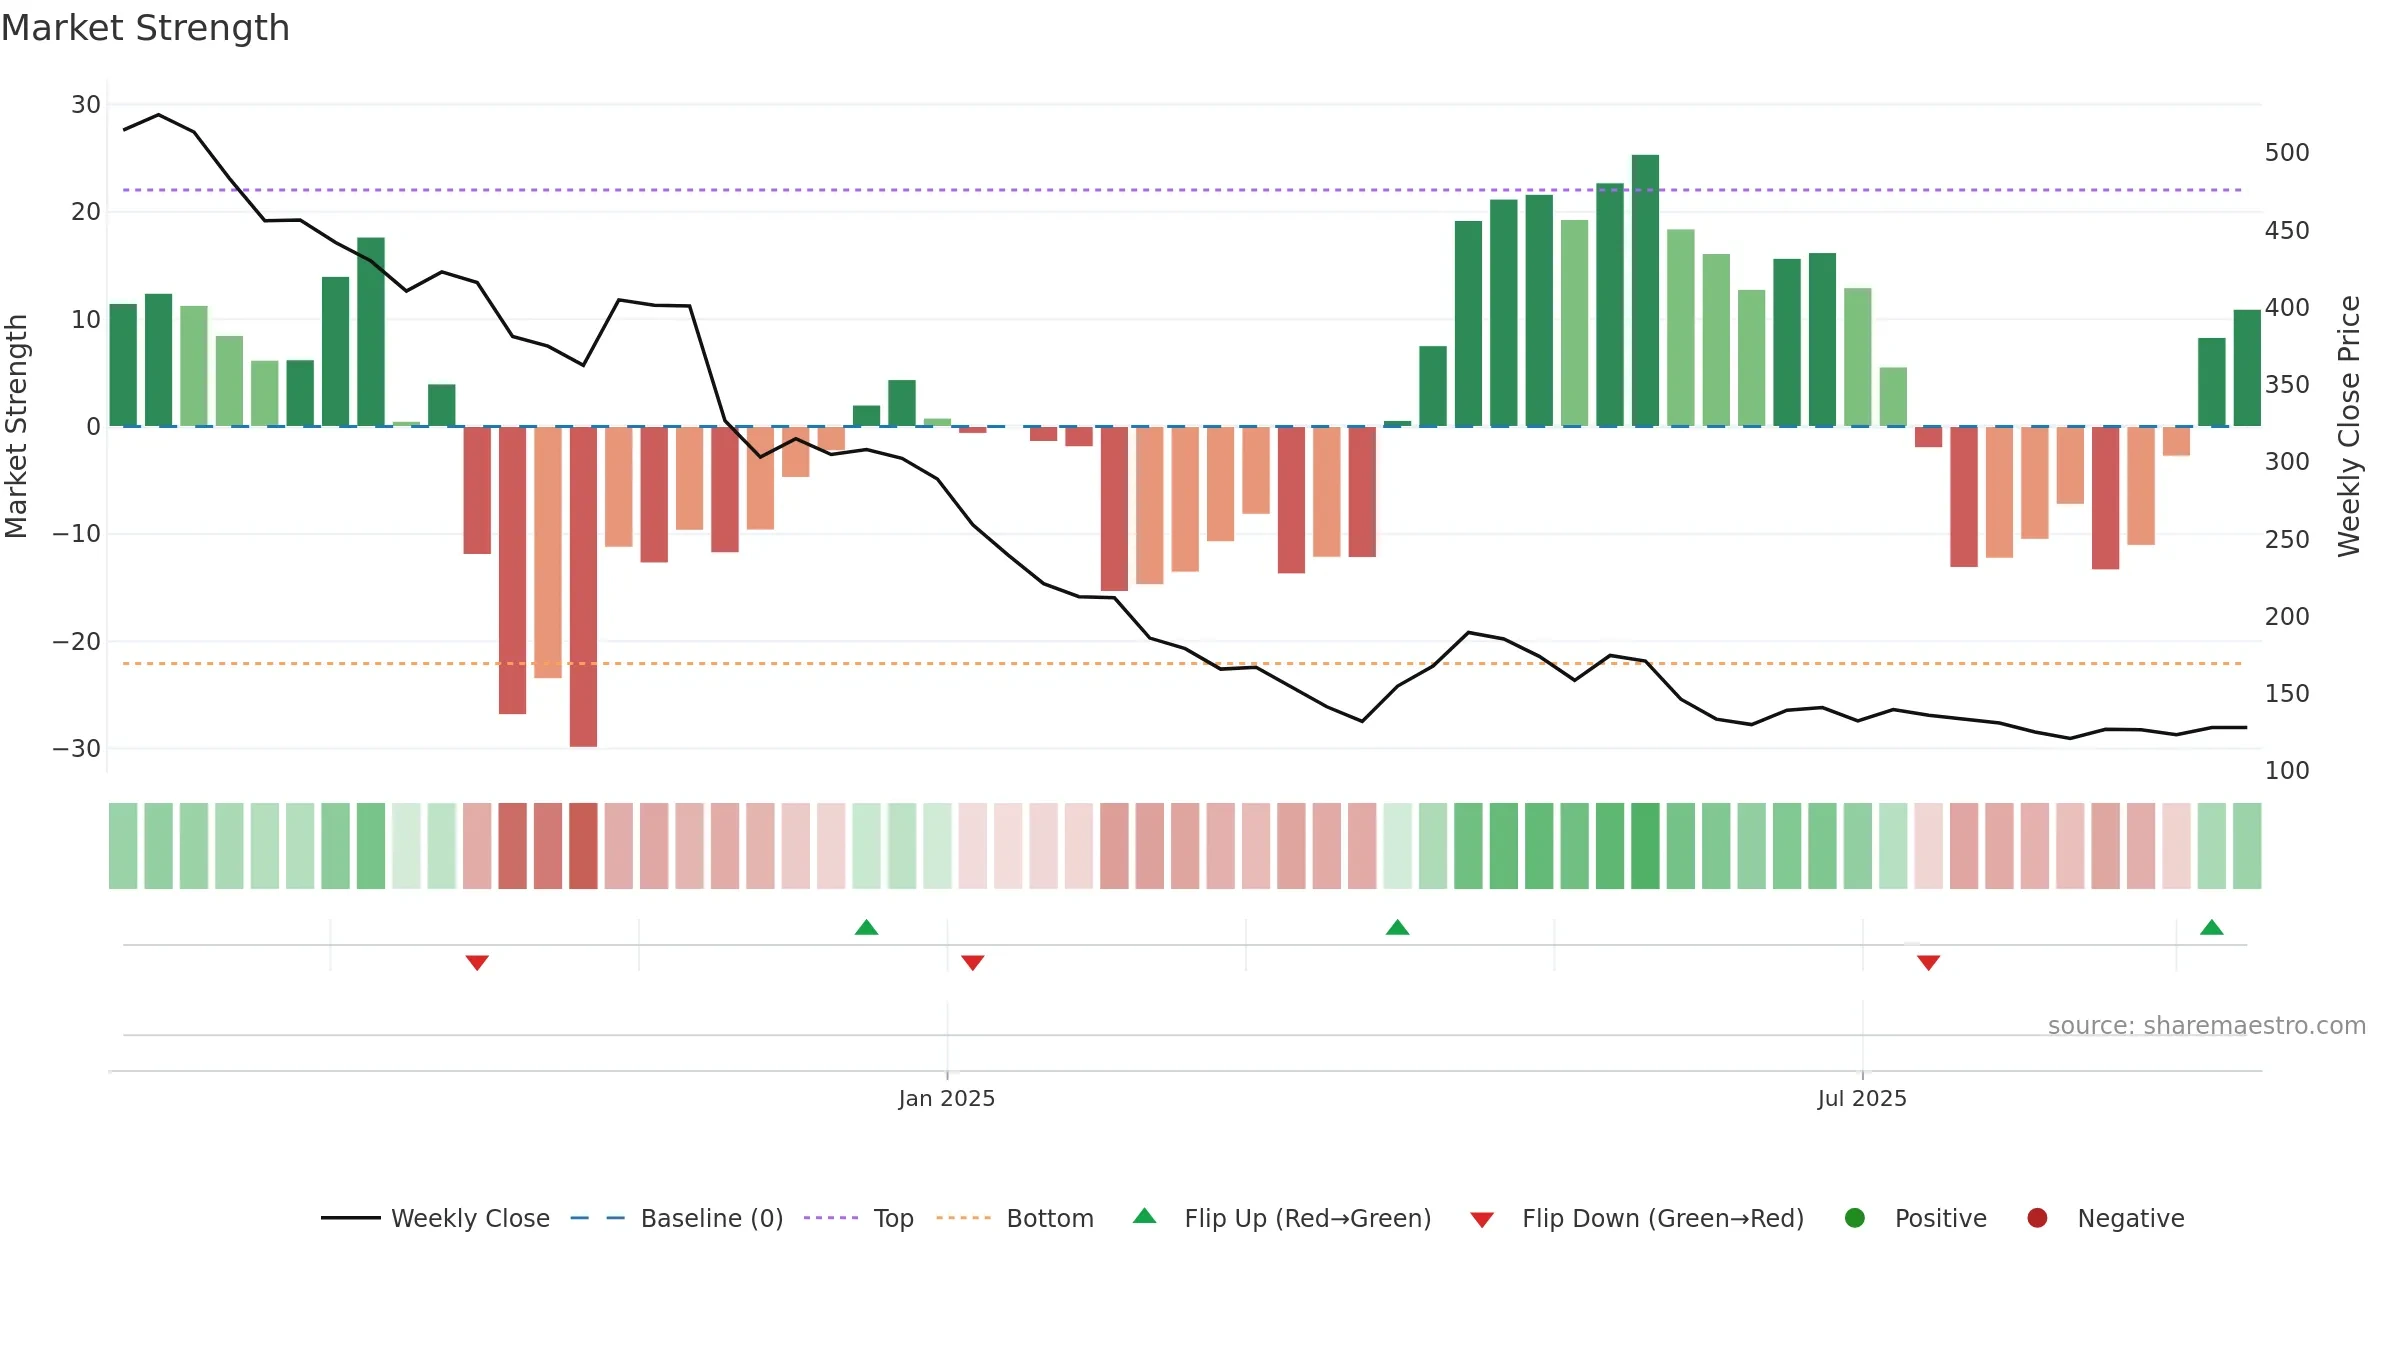Toggle the Bottom legend entry
2400x1350 pixels.
pos(1015,1218)
